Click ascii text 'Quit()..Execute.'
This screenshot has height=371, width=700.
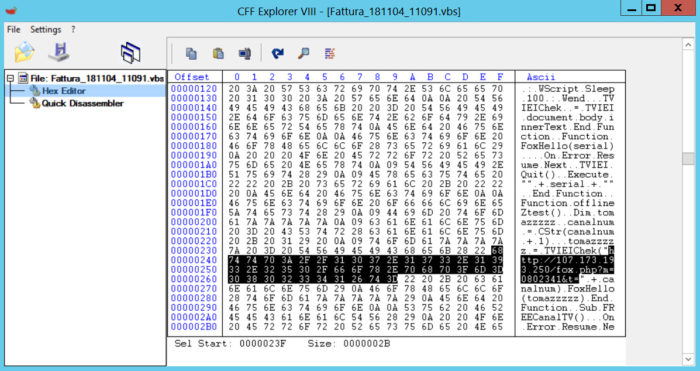pyautogui.click(x=567, y=175)
